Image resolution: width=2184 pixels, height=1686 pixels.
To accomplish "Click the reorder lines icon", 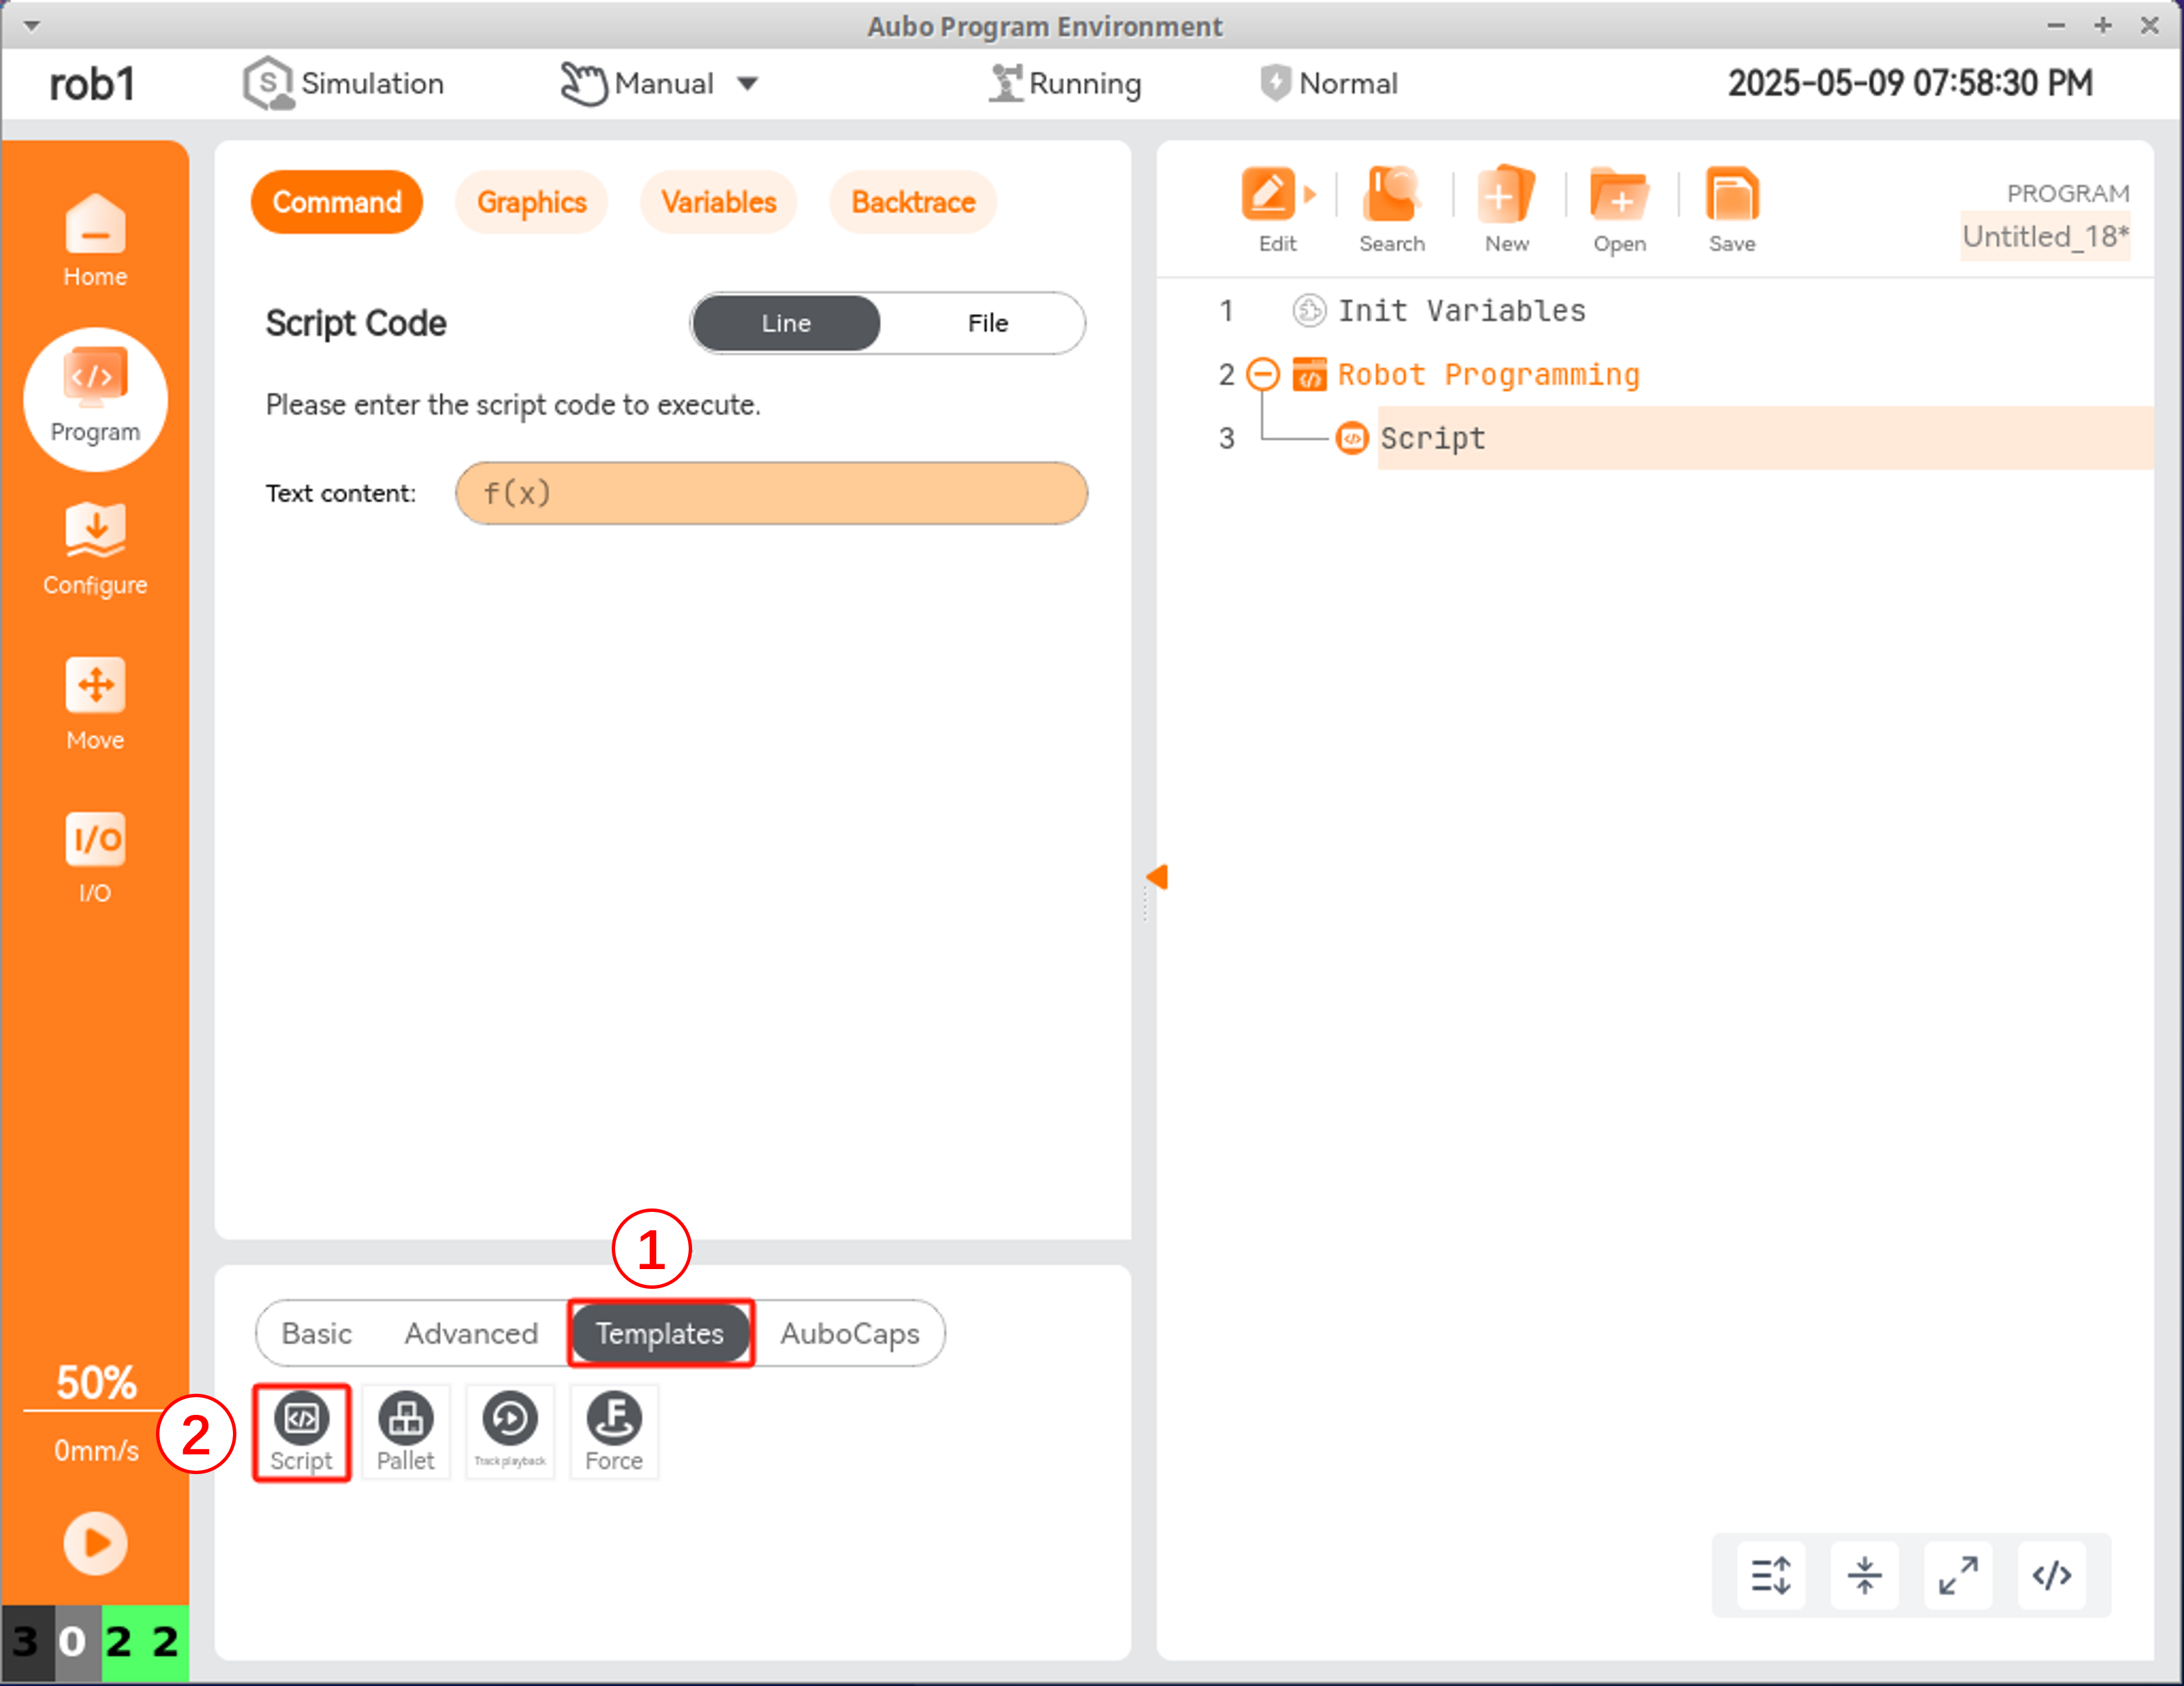I will click(x=1771, y=1575).
